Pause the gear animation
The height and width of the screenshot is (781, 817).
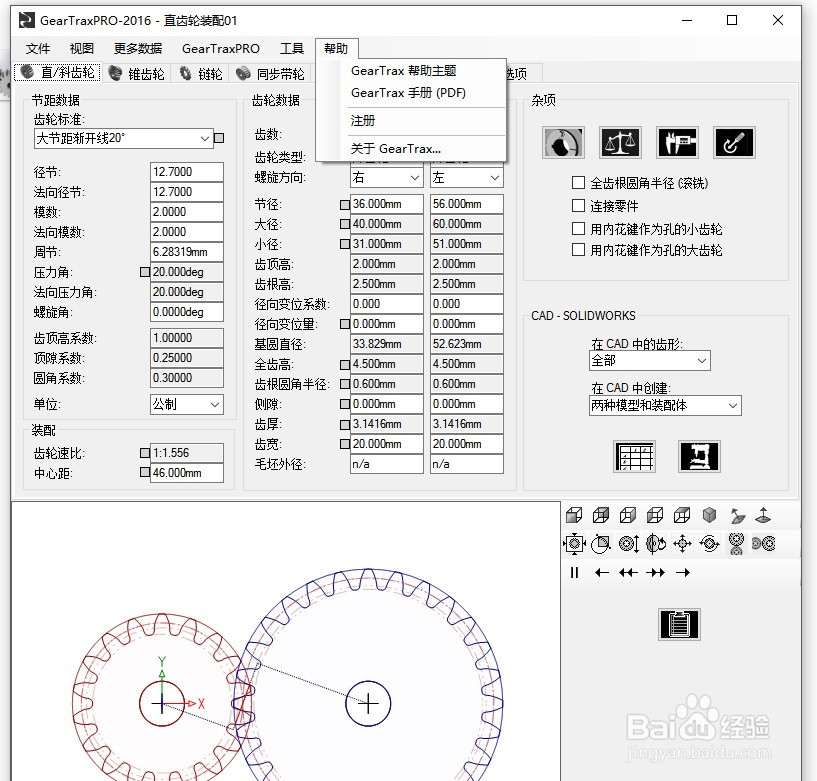point(574,573)
